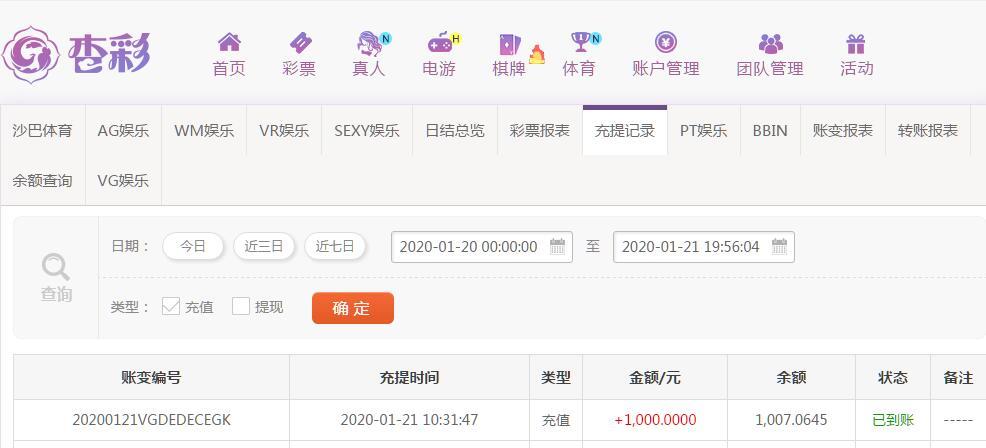986x448 pixels.
Task: Click record number 20200121VGDEDECEGK
Action: (x=152, y=420)
